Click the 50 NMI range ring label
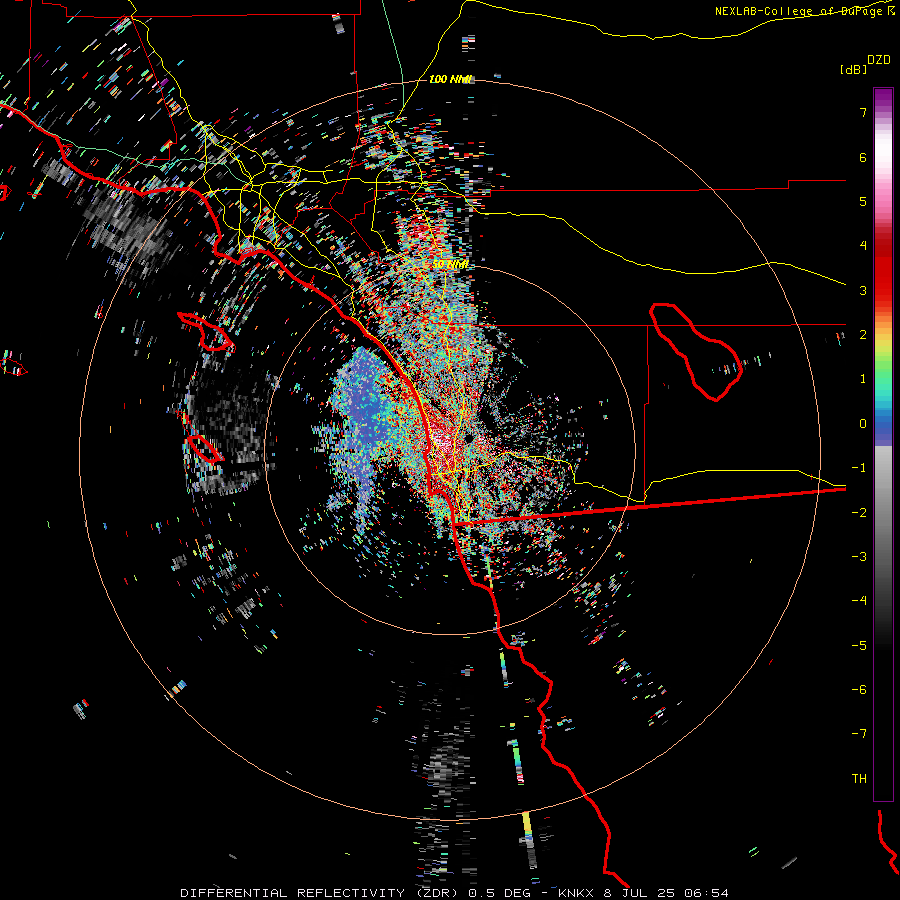Image resolution: width=900 pixels, height=900 pixels. (x=451, y=265)
